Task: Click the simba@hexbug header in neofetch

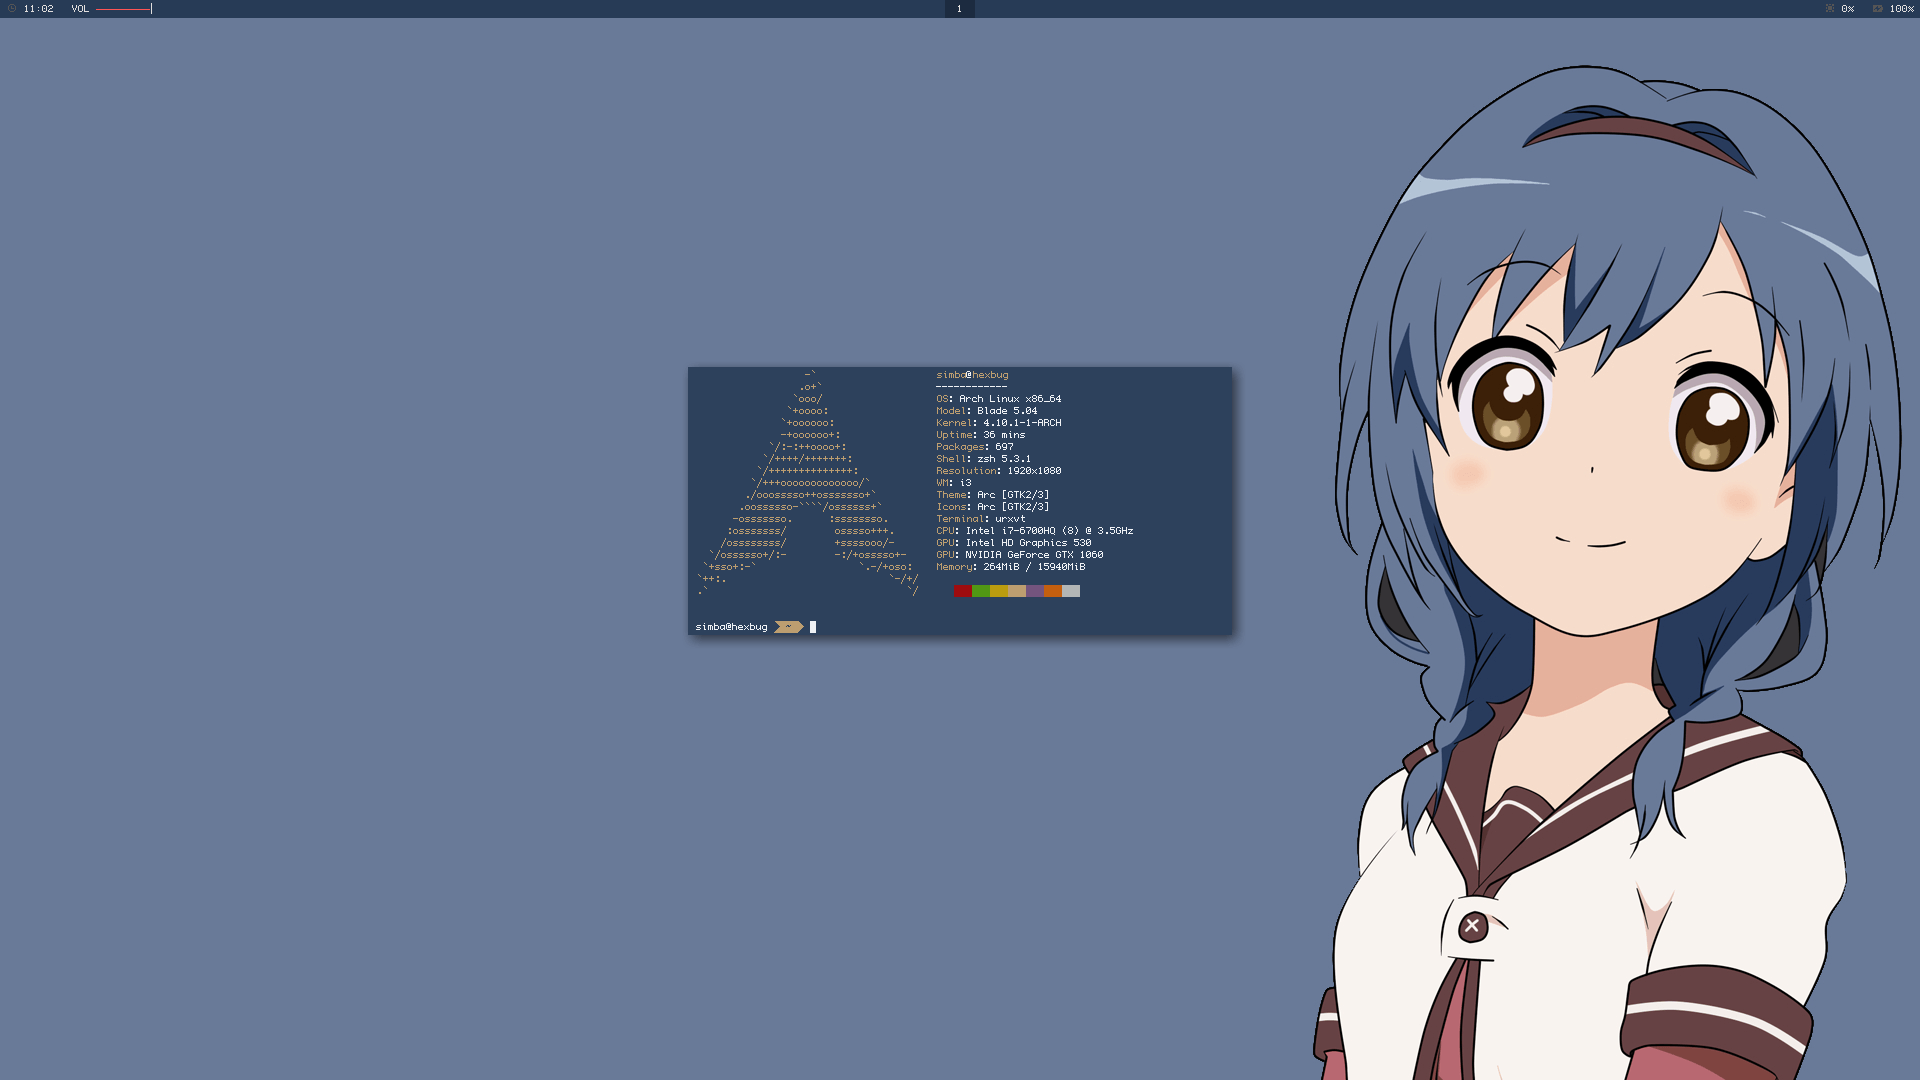Action: (972, 375)
